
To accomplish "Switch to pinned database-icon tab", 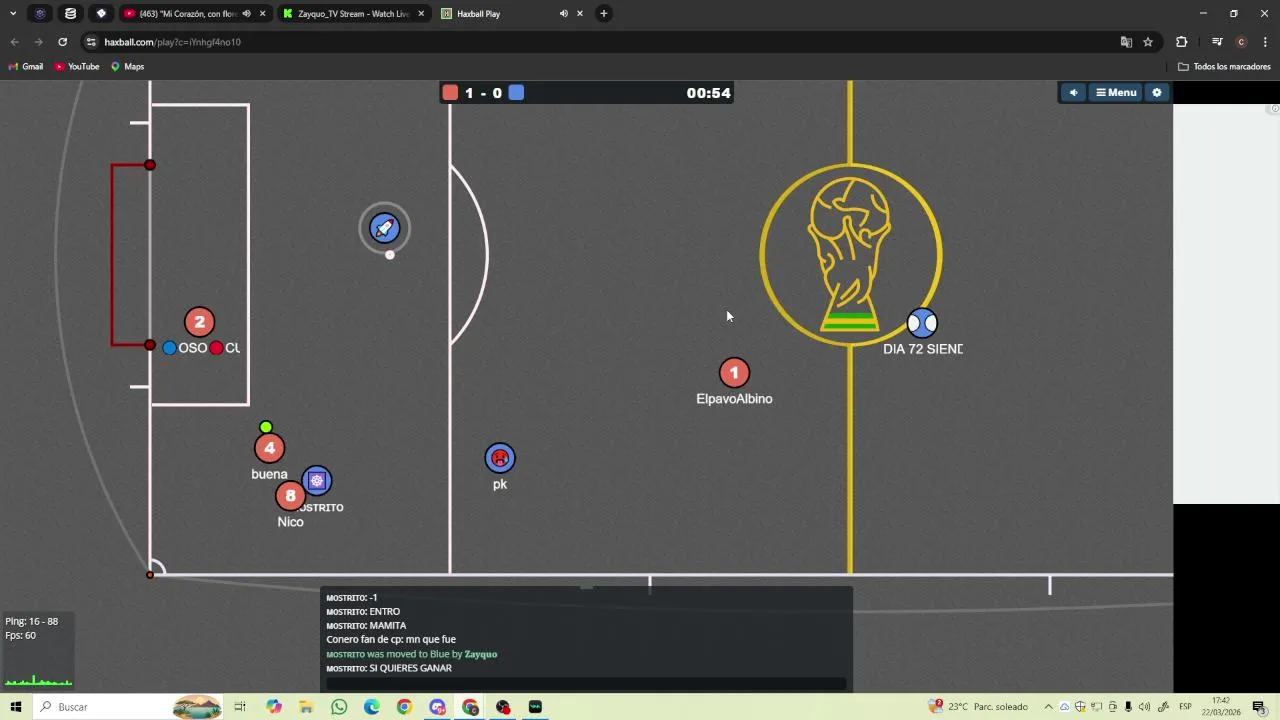I will point(70,13).
